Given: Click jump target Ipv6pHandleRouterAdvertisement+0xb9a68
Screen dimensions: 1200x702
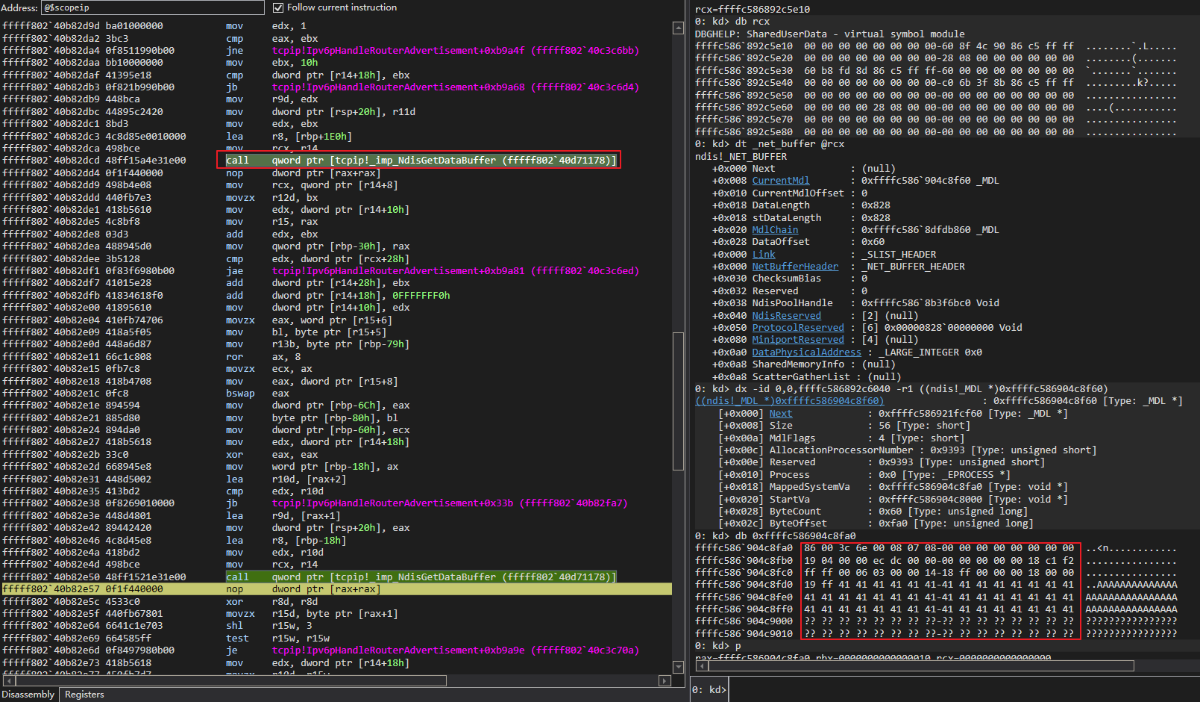Looking at the screenshot, I should pos(455,86).
